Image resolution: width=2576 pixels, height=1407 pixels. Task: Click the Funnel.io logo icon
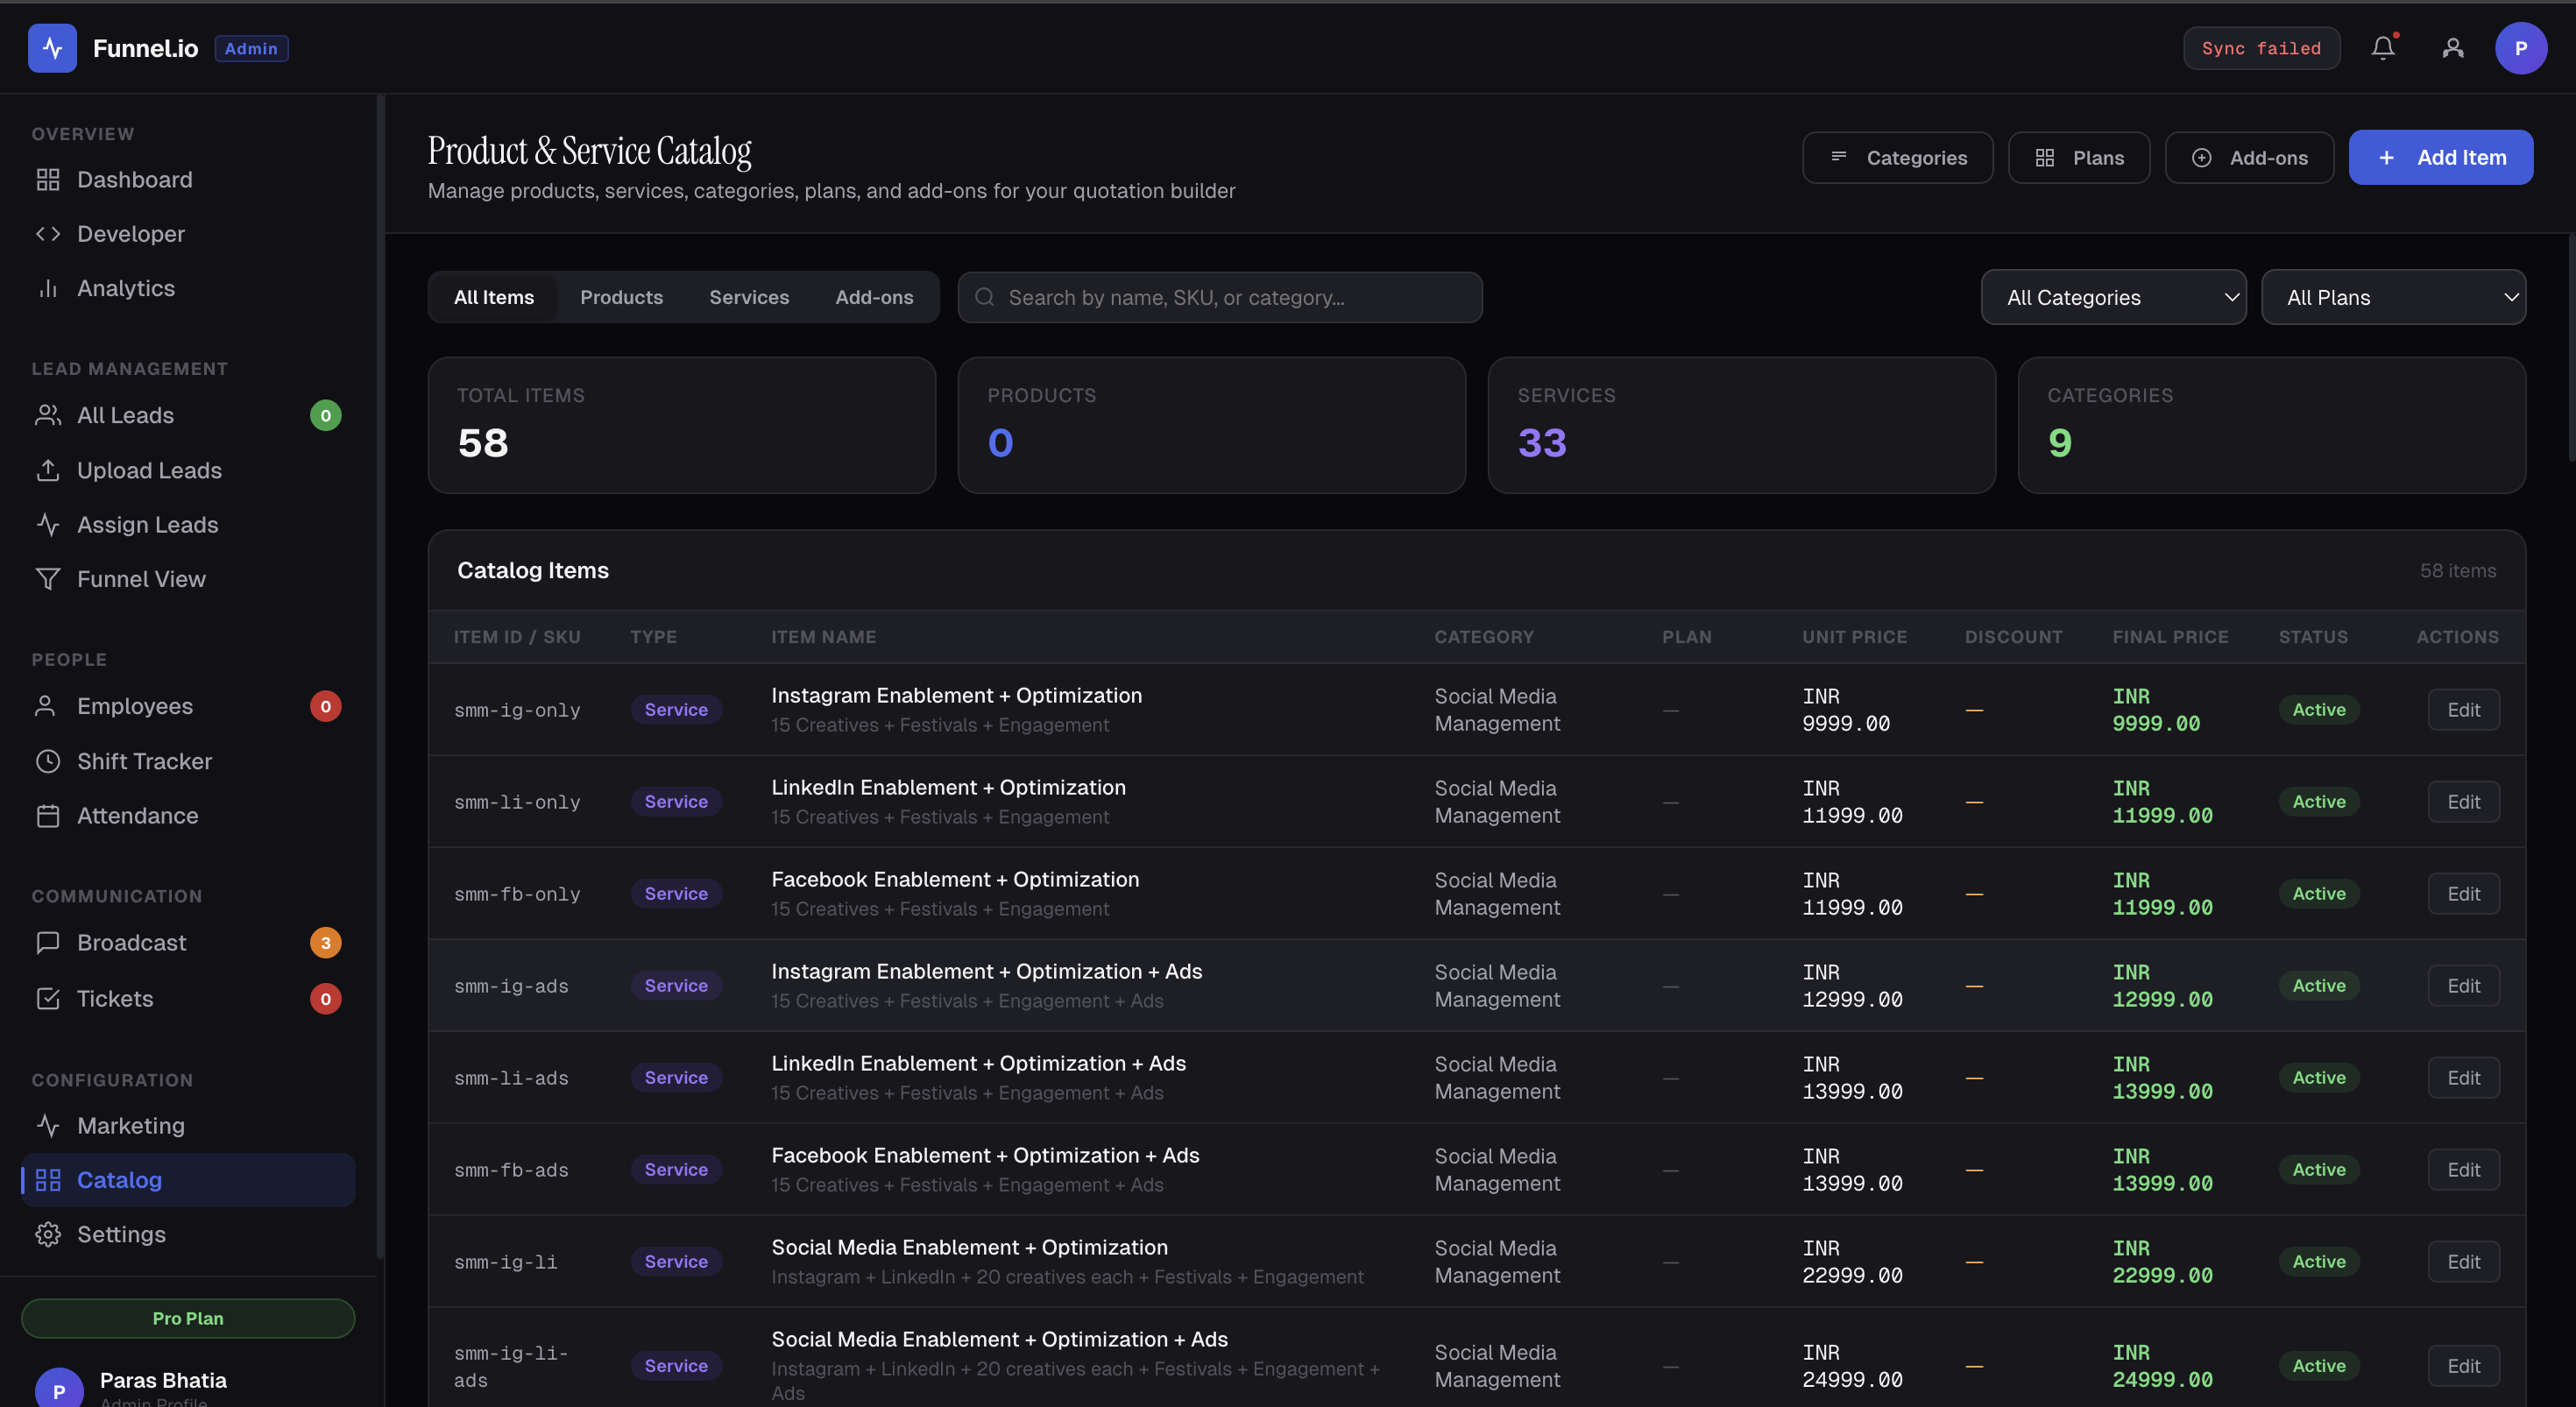[x=52, y=48]
